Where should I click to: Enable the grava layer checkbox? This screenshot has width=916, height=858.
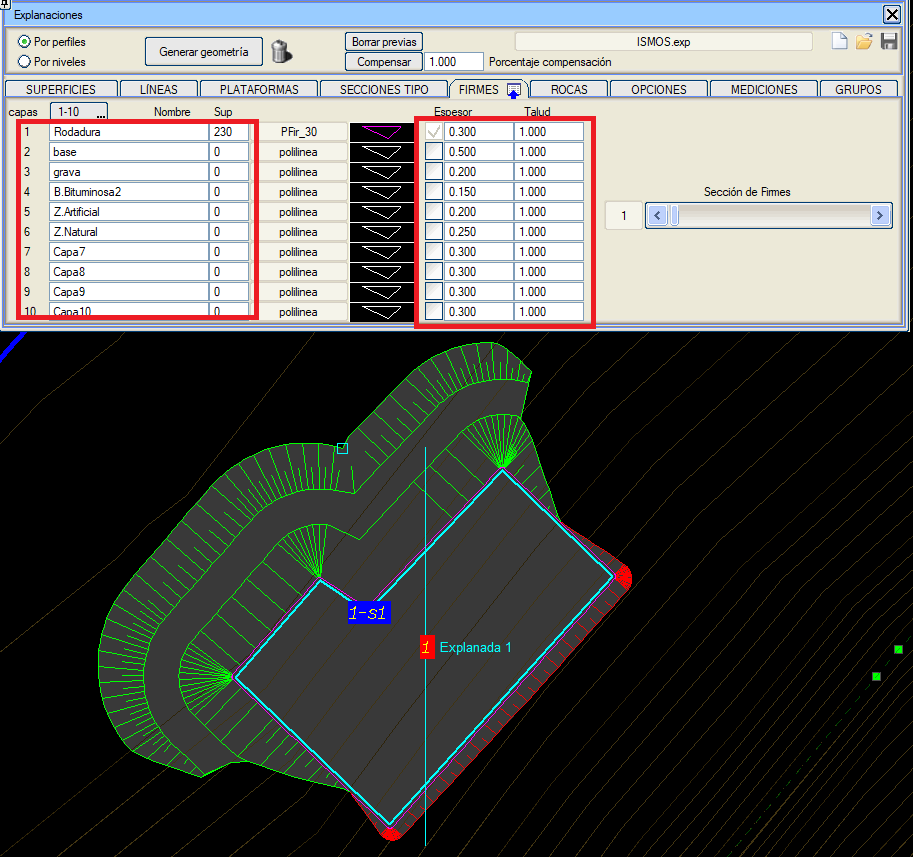(x=433, y=172)
